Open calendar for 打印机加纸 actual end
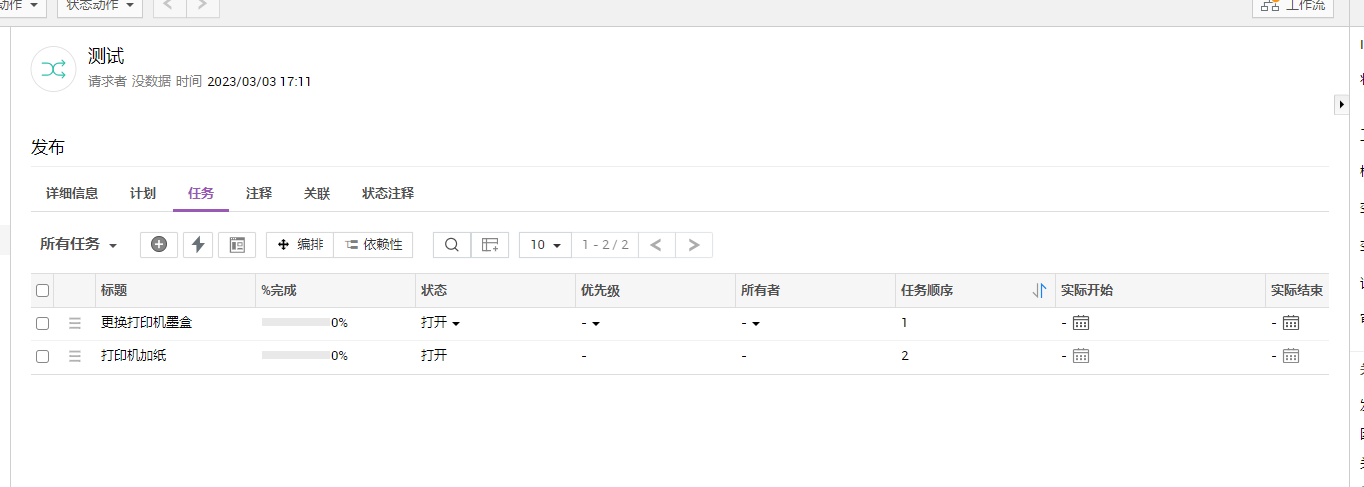 (1291, 356)
